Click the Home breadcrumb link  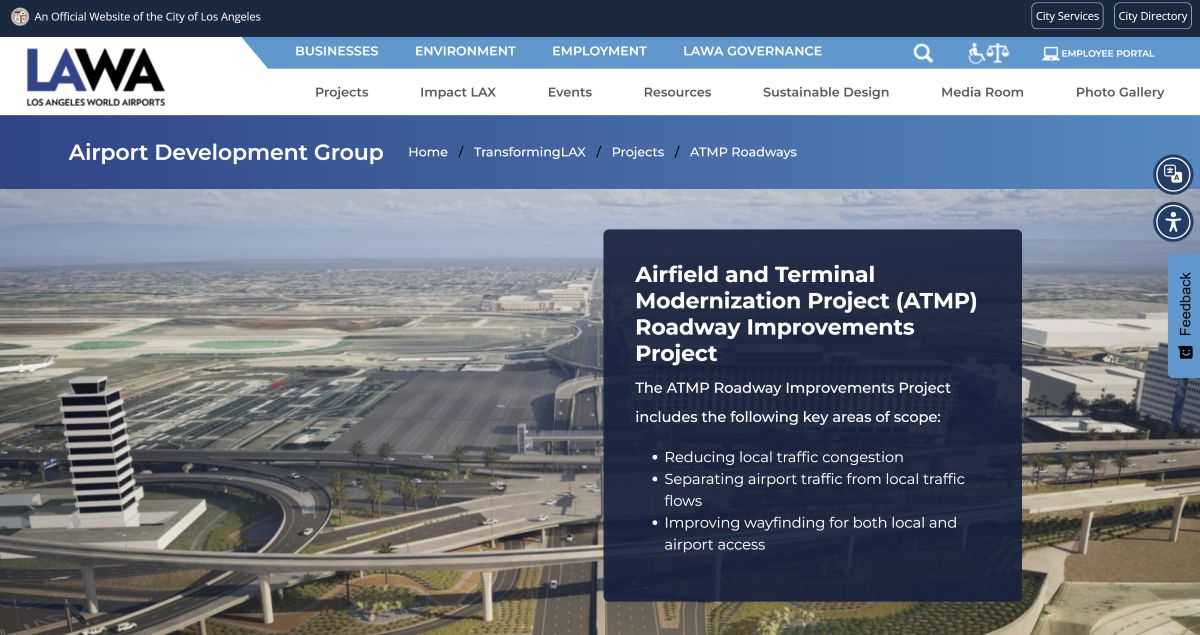pyautogui.click(x=428, y=152)
